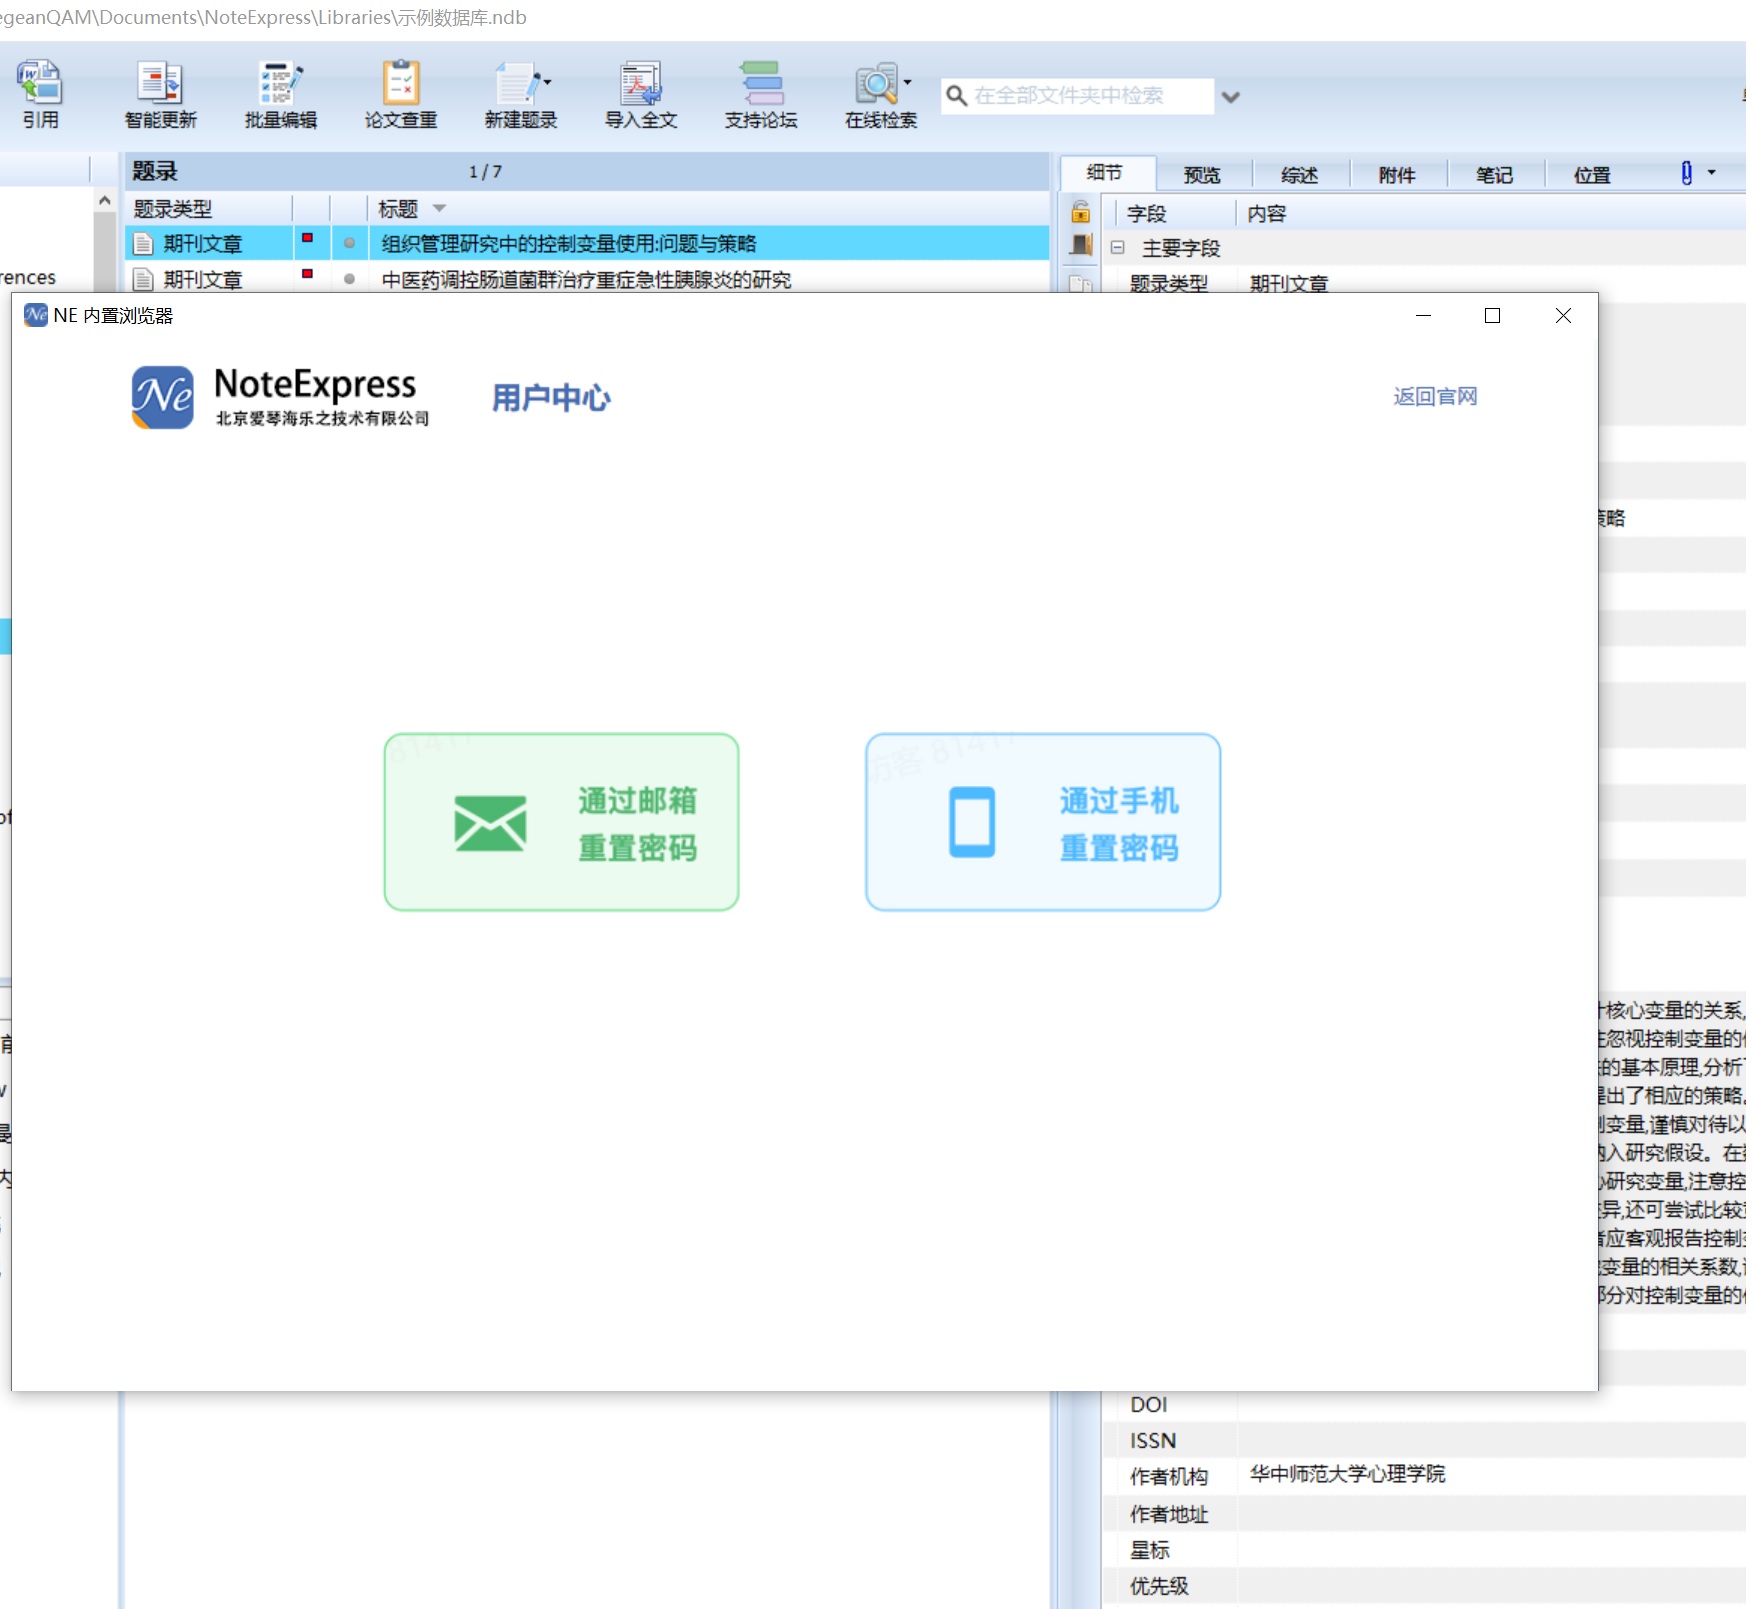Screen dimensions: 1752x1609
Task: Open 论文查重 plagiarism check
Action: click(x=400, y=94)
